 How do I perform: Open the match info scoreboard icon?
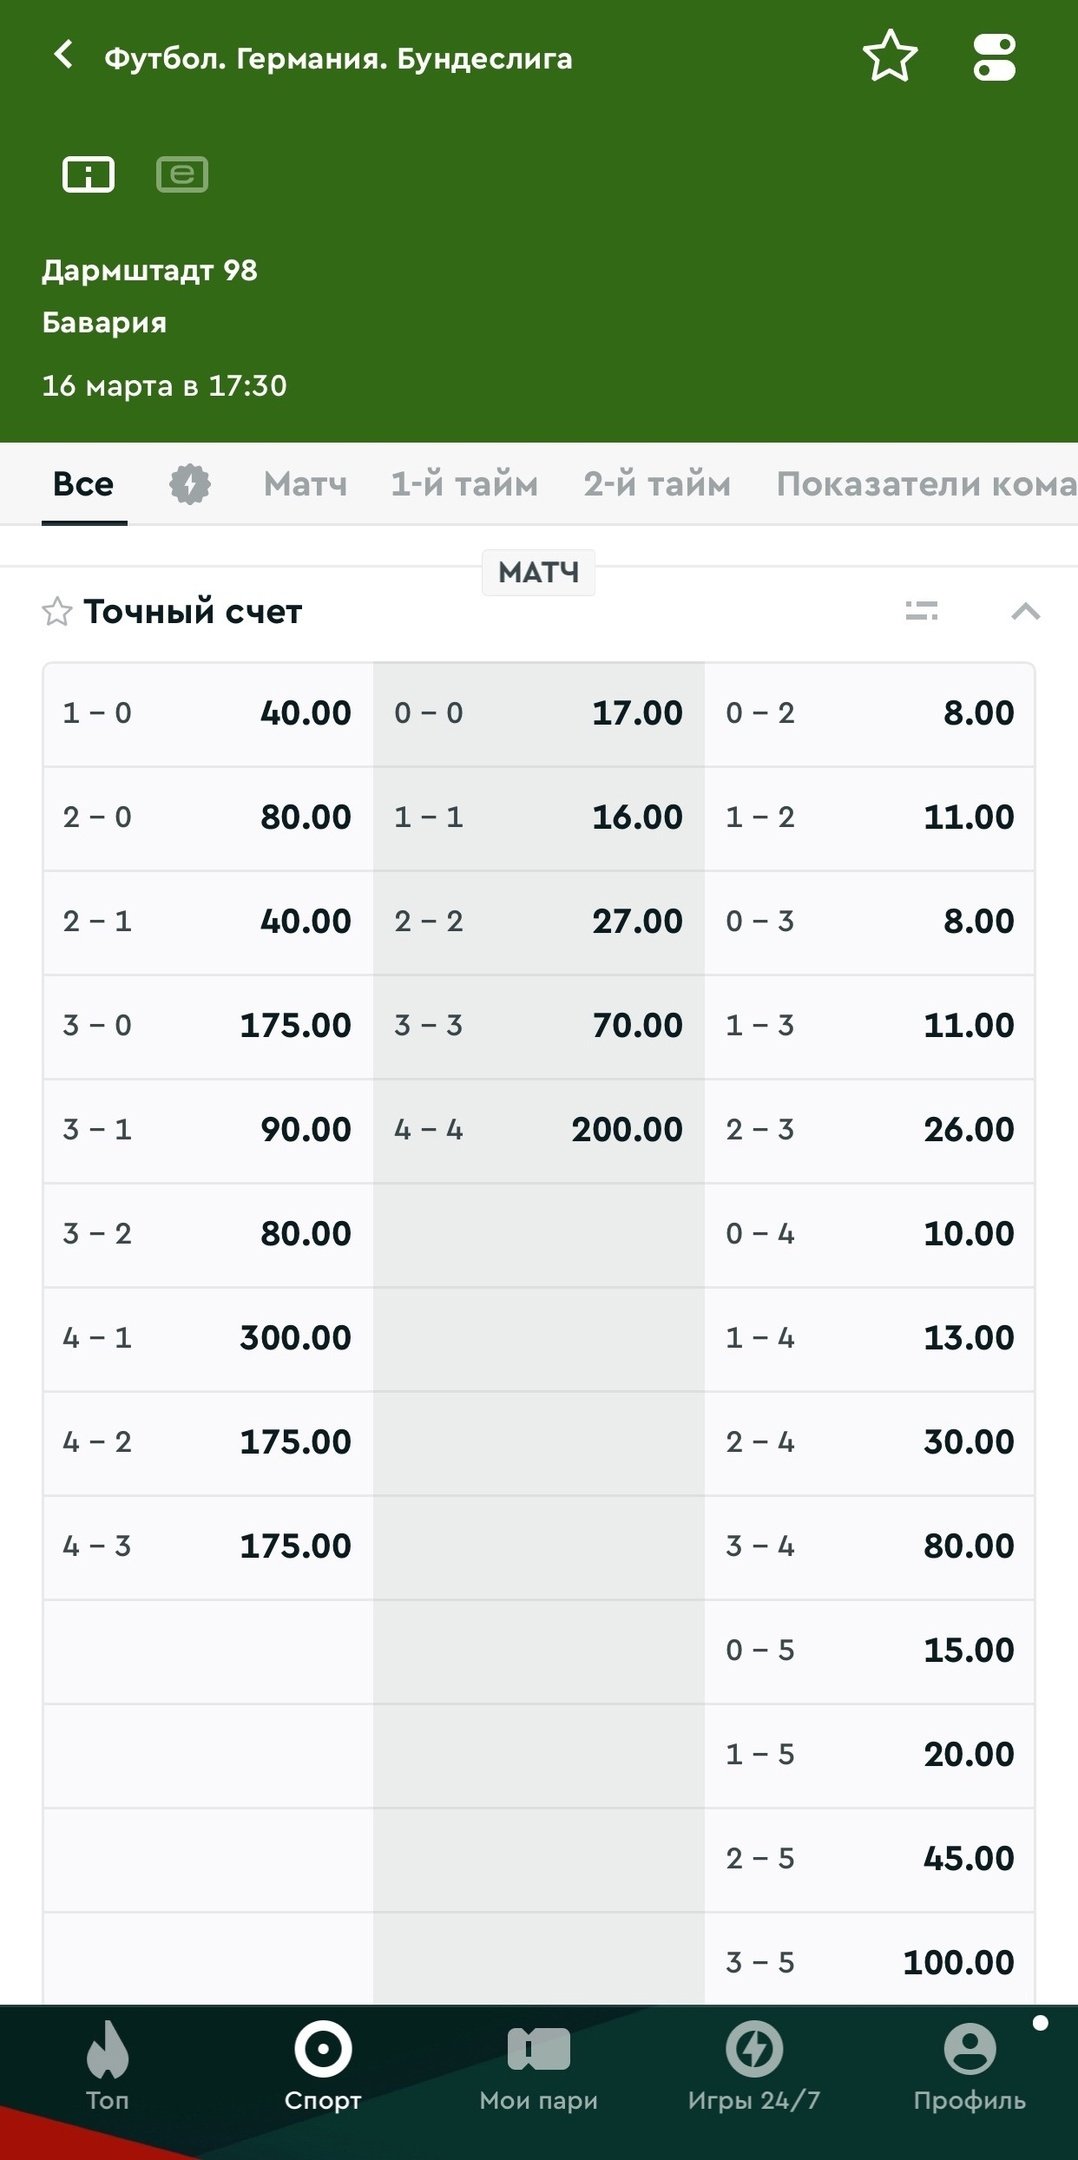tap(89, 175)
